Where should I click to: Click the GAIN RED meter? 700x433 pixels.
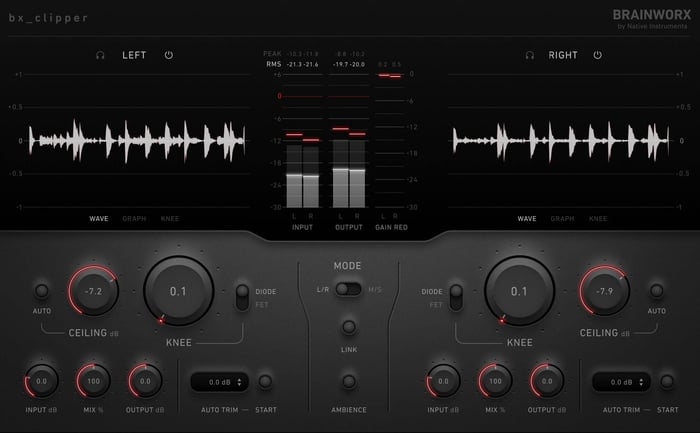[390, 141]
